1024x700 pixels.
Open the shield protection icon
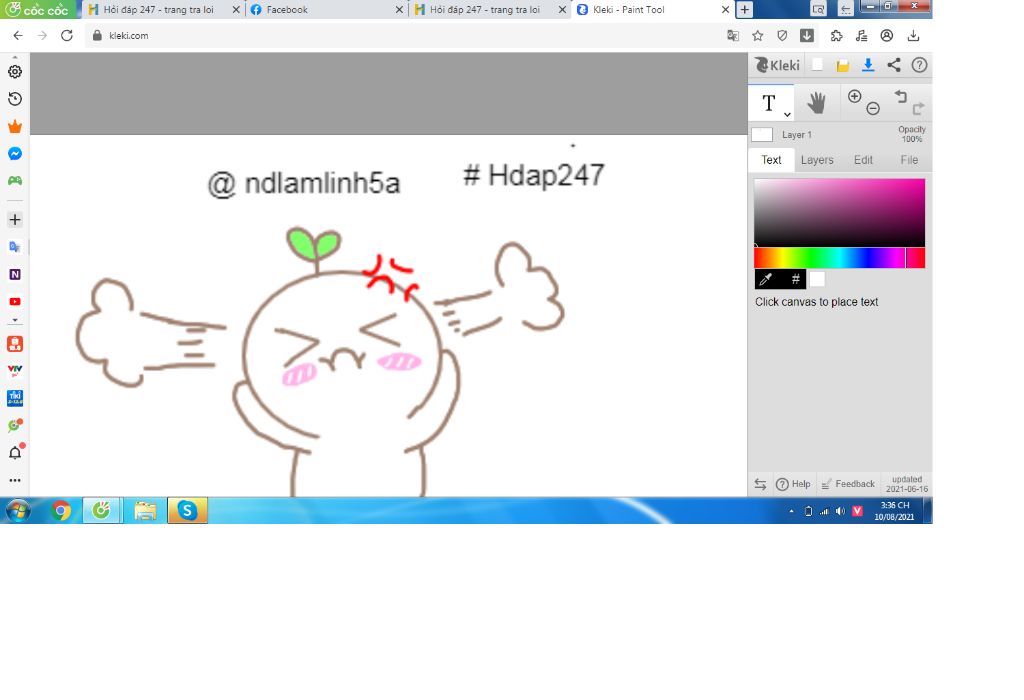782,35
